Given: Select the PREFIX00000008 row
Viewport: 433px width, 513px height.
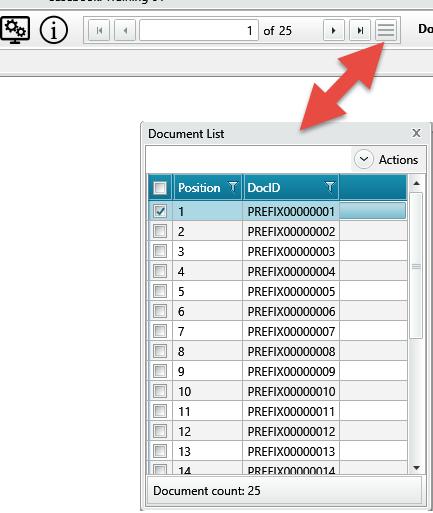Looking at the screenshot, I should [x=277, y=351].
